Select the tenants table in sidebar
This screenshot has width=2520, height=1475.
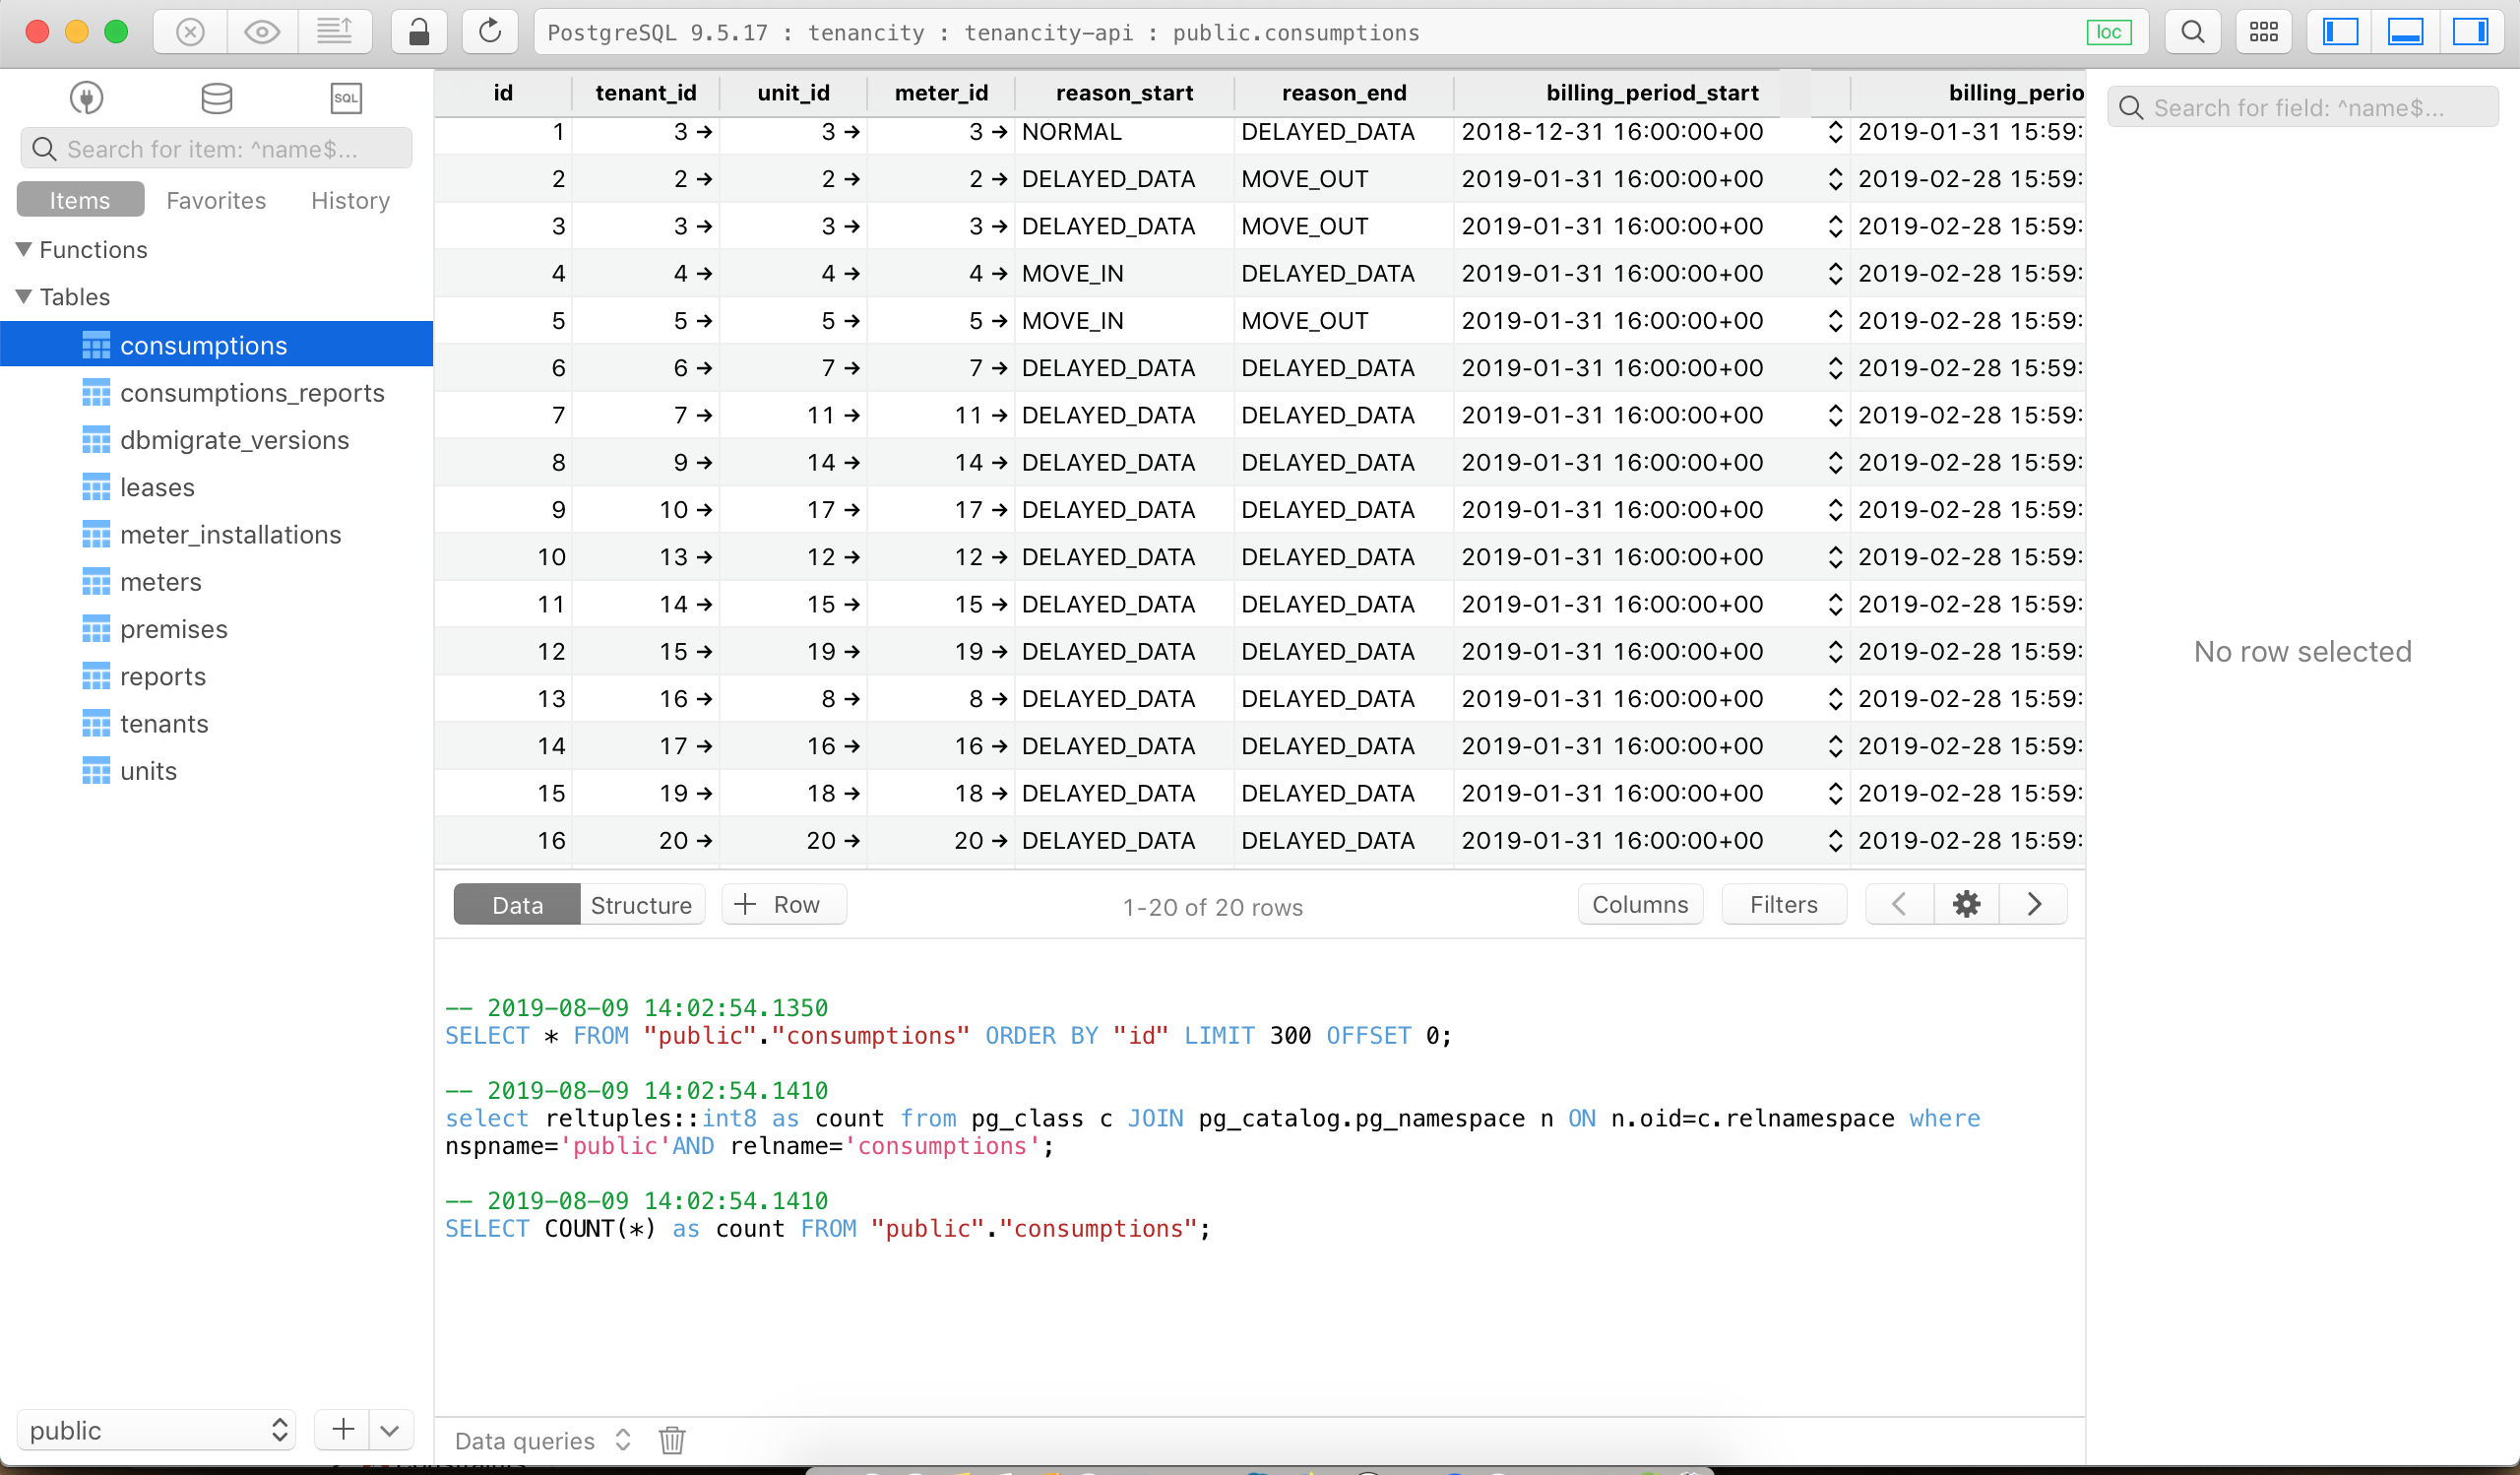point(165,722)
